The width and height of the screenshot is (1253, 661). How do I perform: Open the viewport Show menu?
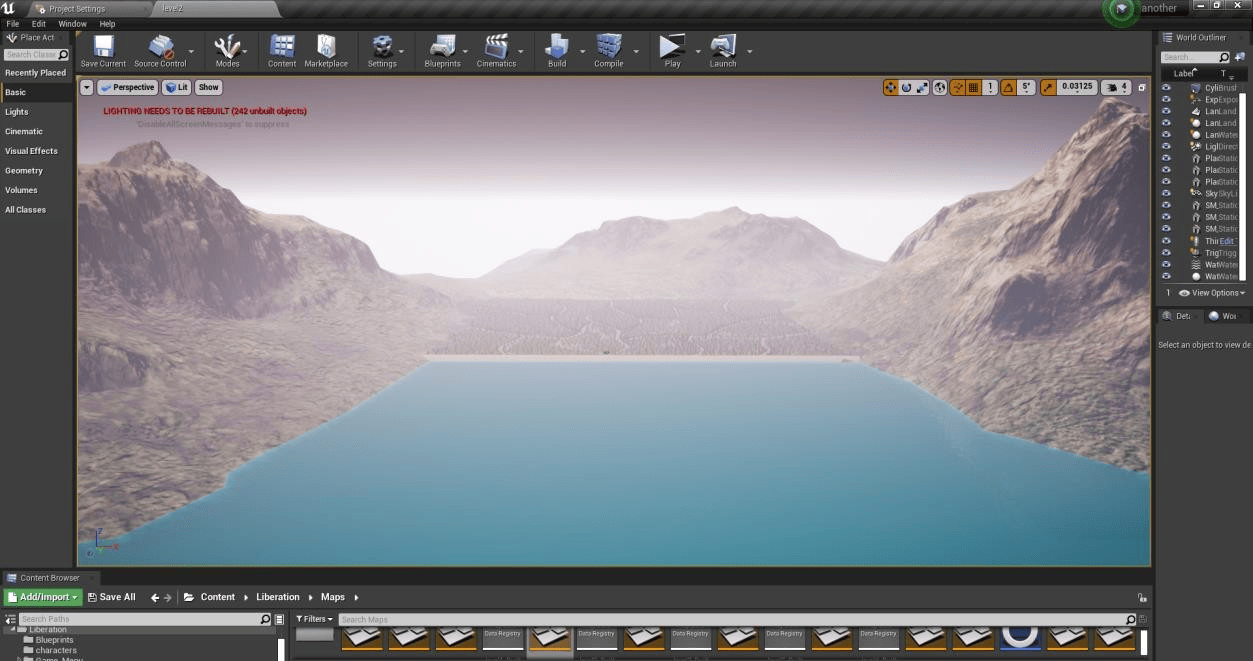click(x=208, y=87)
